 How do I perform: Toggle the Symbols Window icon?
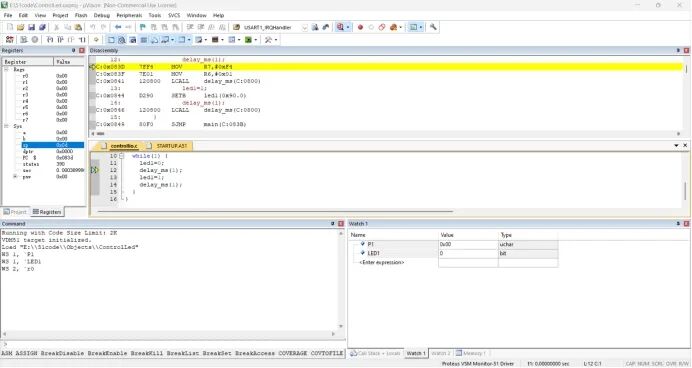click(x=133, y=40)
